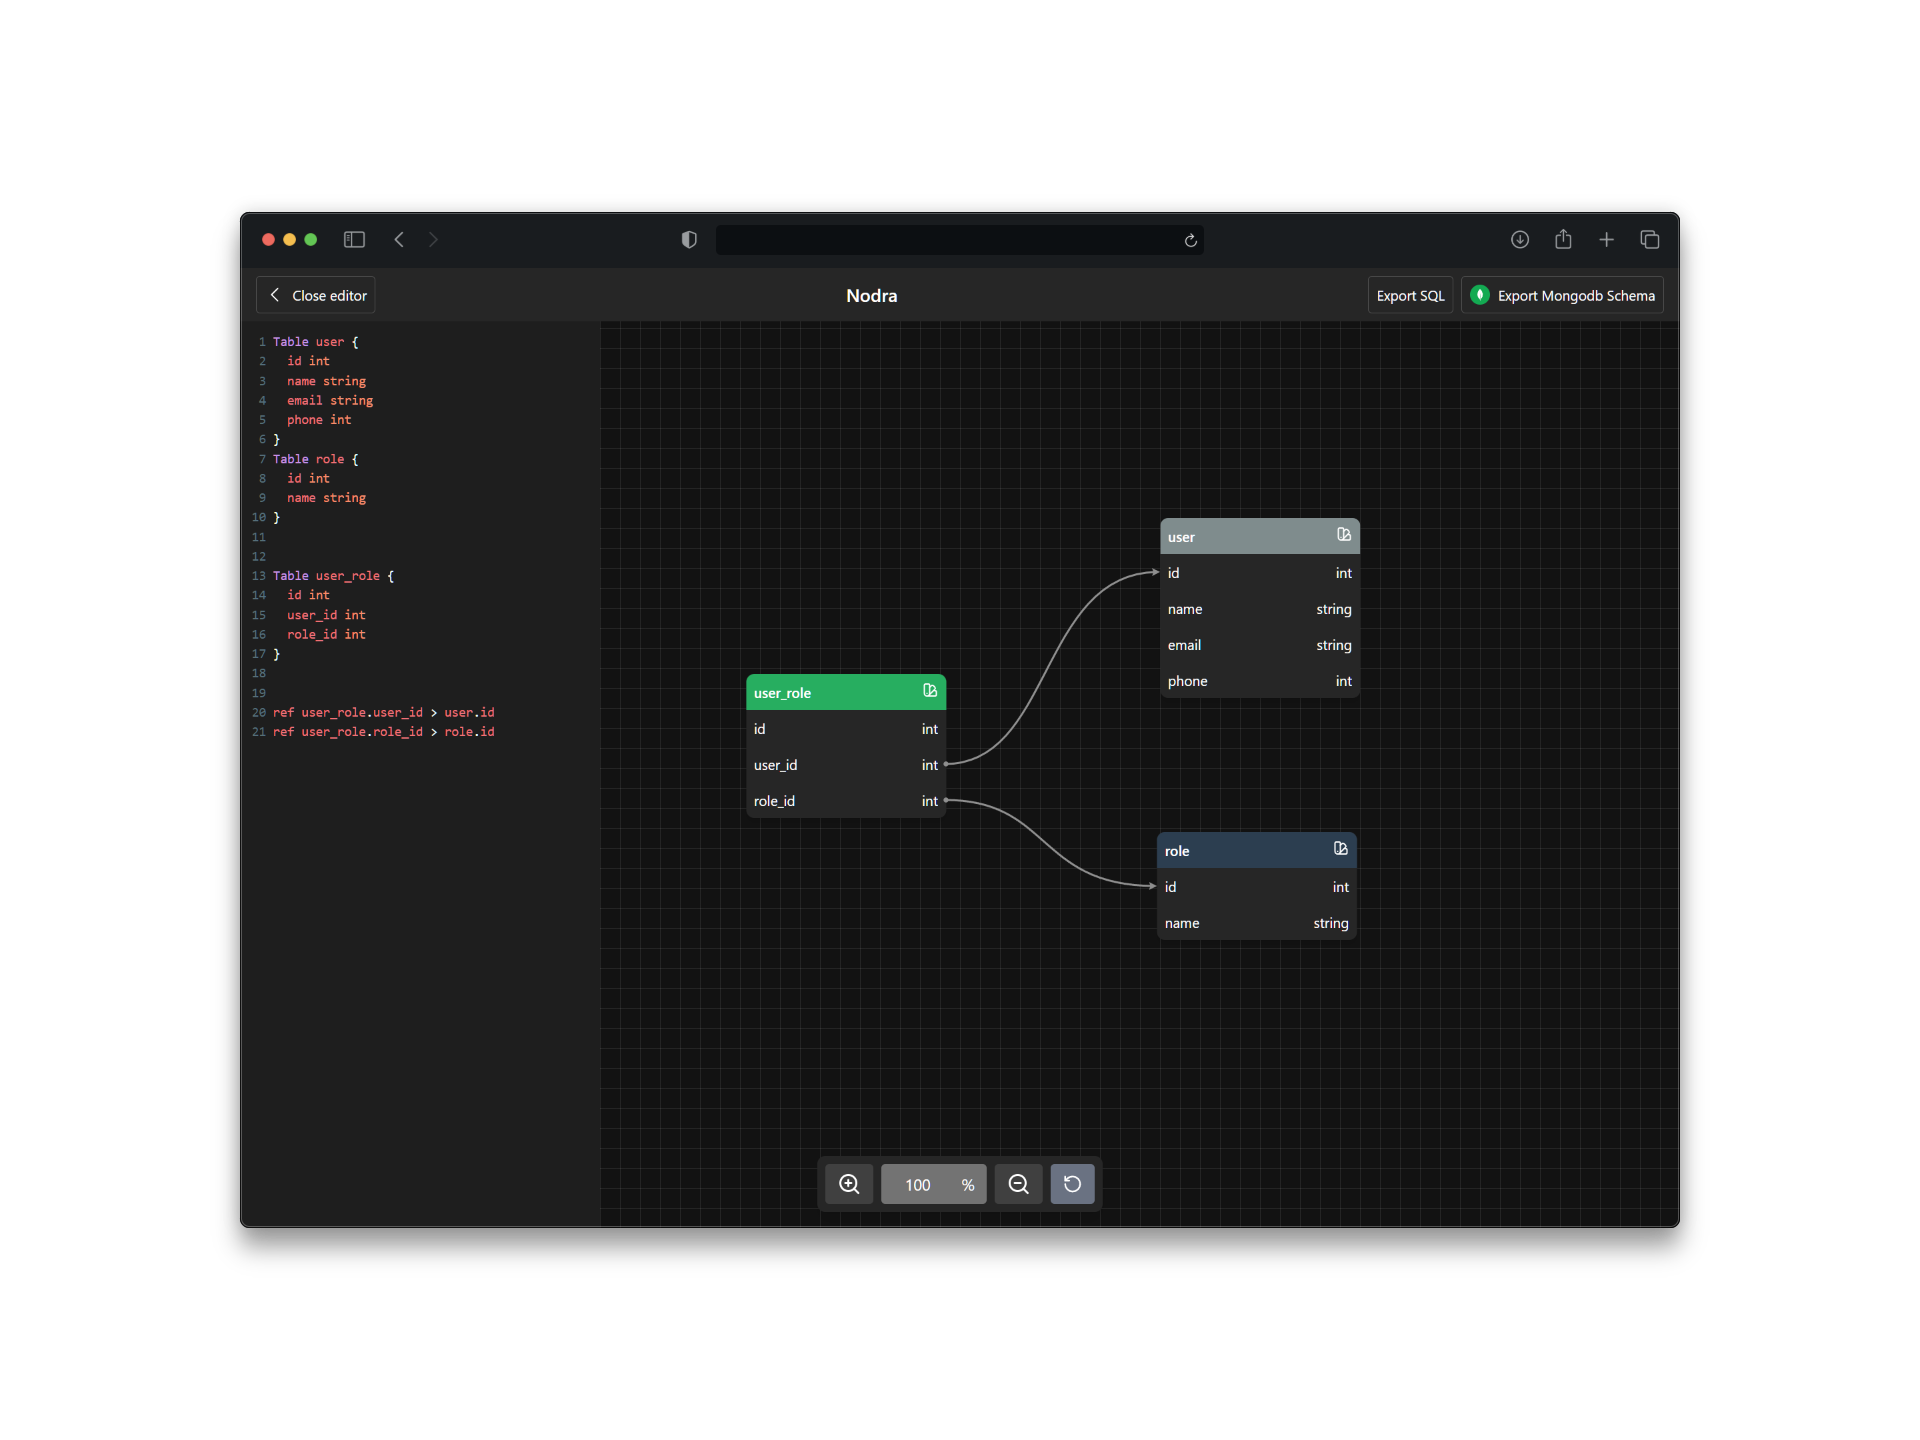The height and width of the screenshot is (1440, 1920).
Task: Click the privacy shield icon
Action: pos(689,240)
